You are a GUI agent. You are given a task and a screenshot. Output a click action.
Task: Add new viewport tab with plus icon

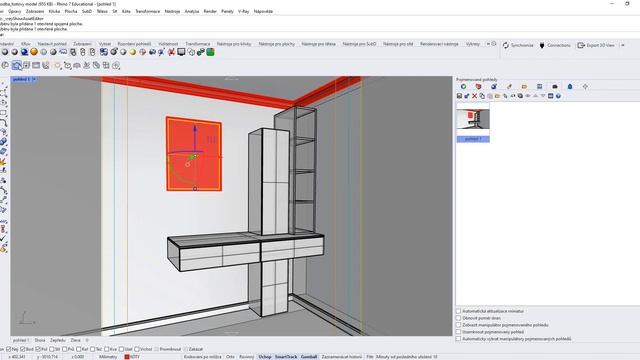87,340
